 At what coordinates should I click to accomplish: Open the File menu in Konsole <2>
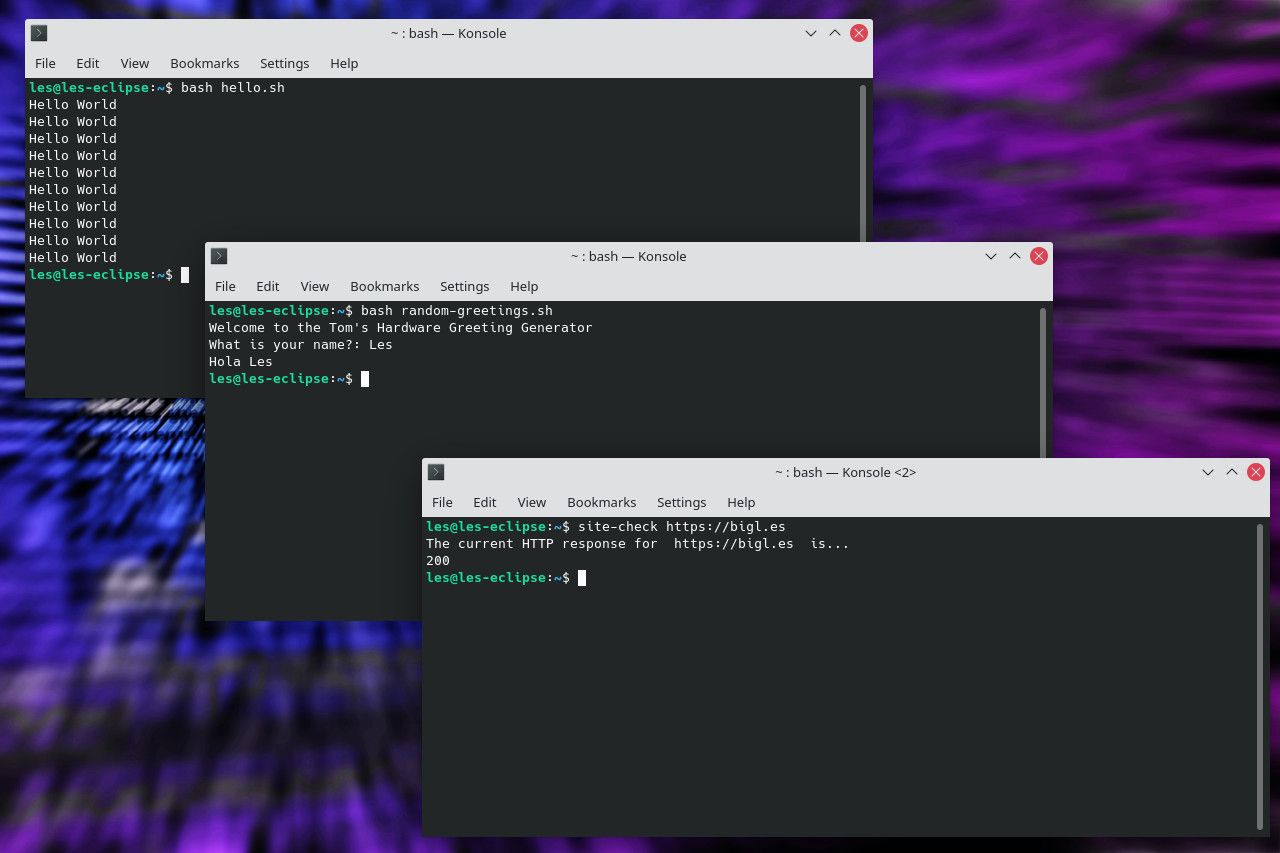coord(442,502)
